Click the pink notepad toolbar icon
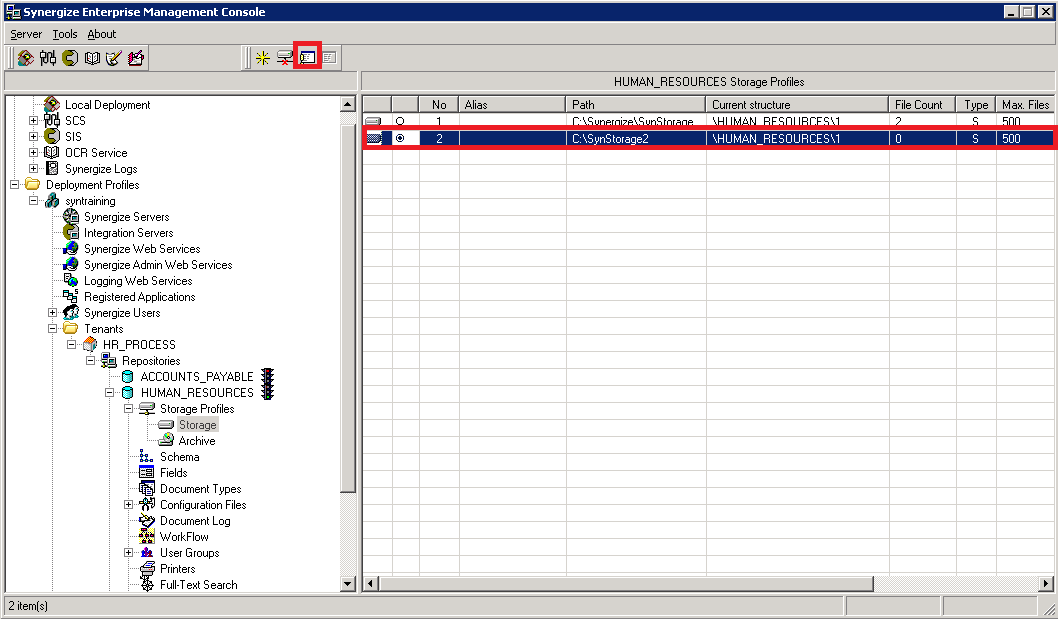Screen dimensions: 1058x619 136,58
